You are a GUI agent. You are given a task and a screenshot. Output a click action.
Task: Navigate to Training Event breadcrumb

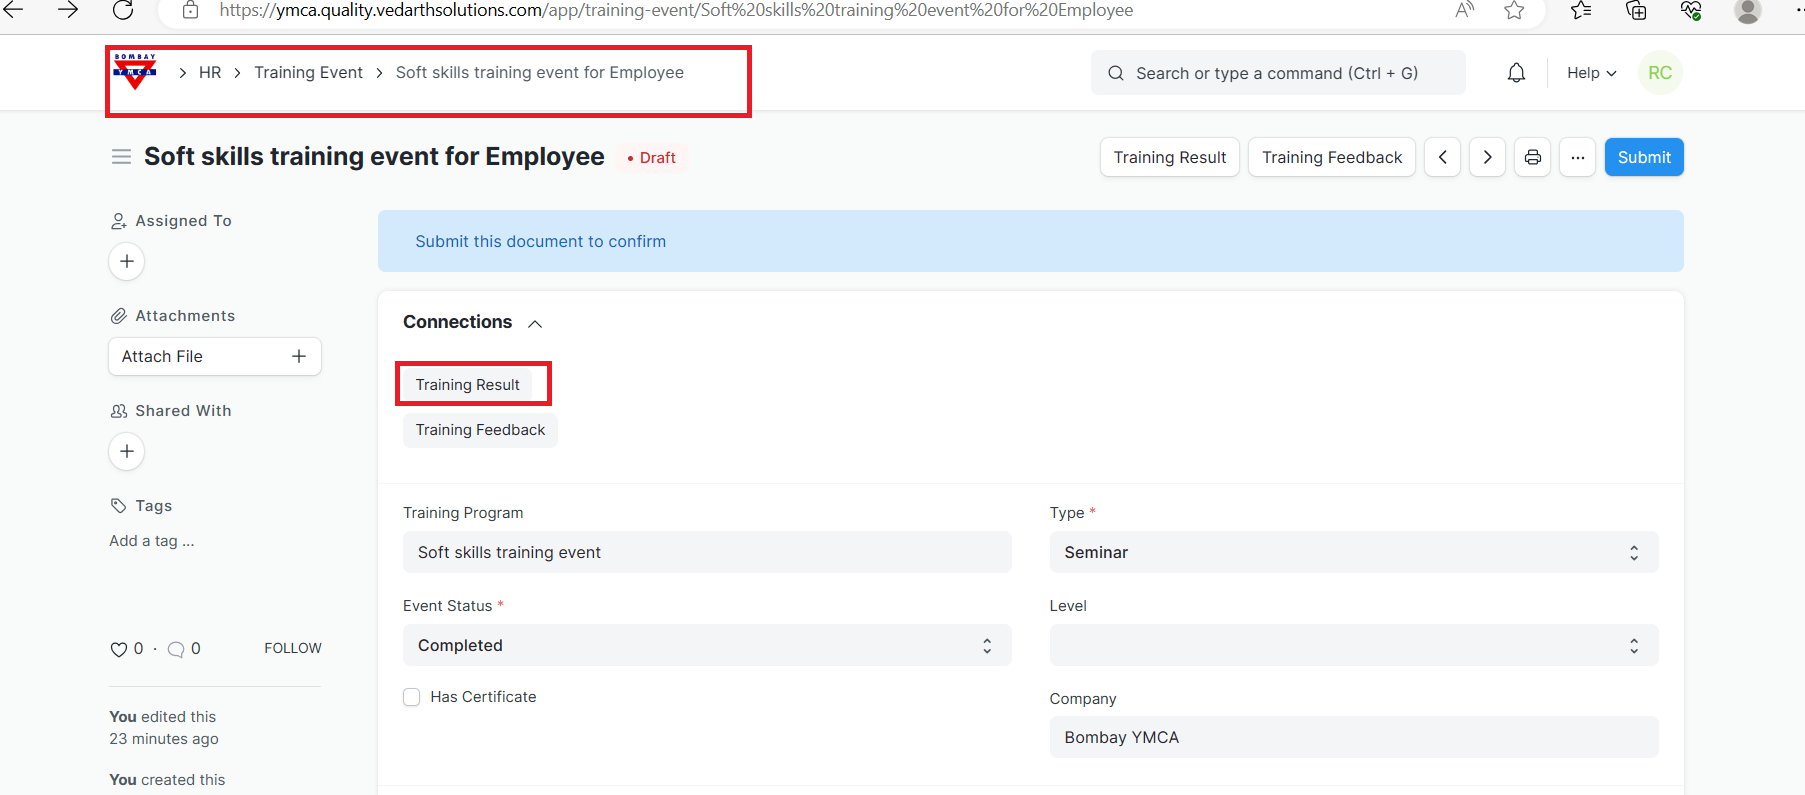[308, 72]
